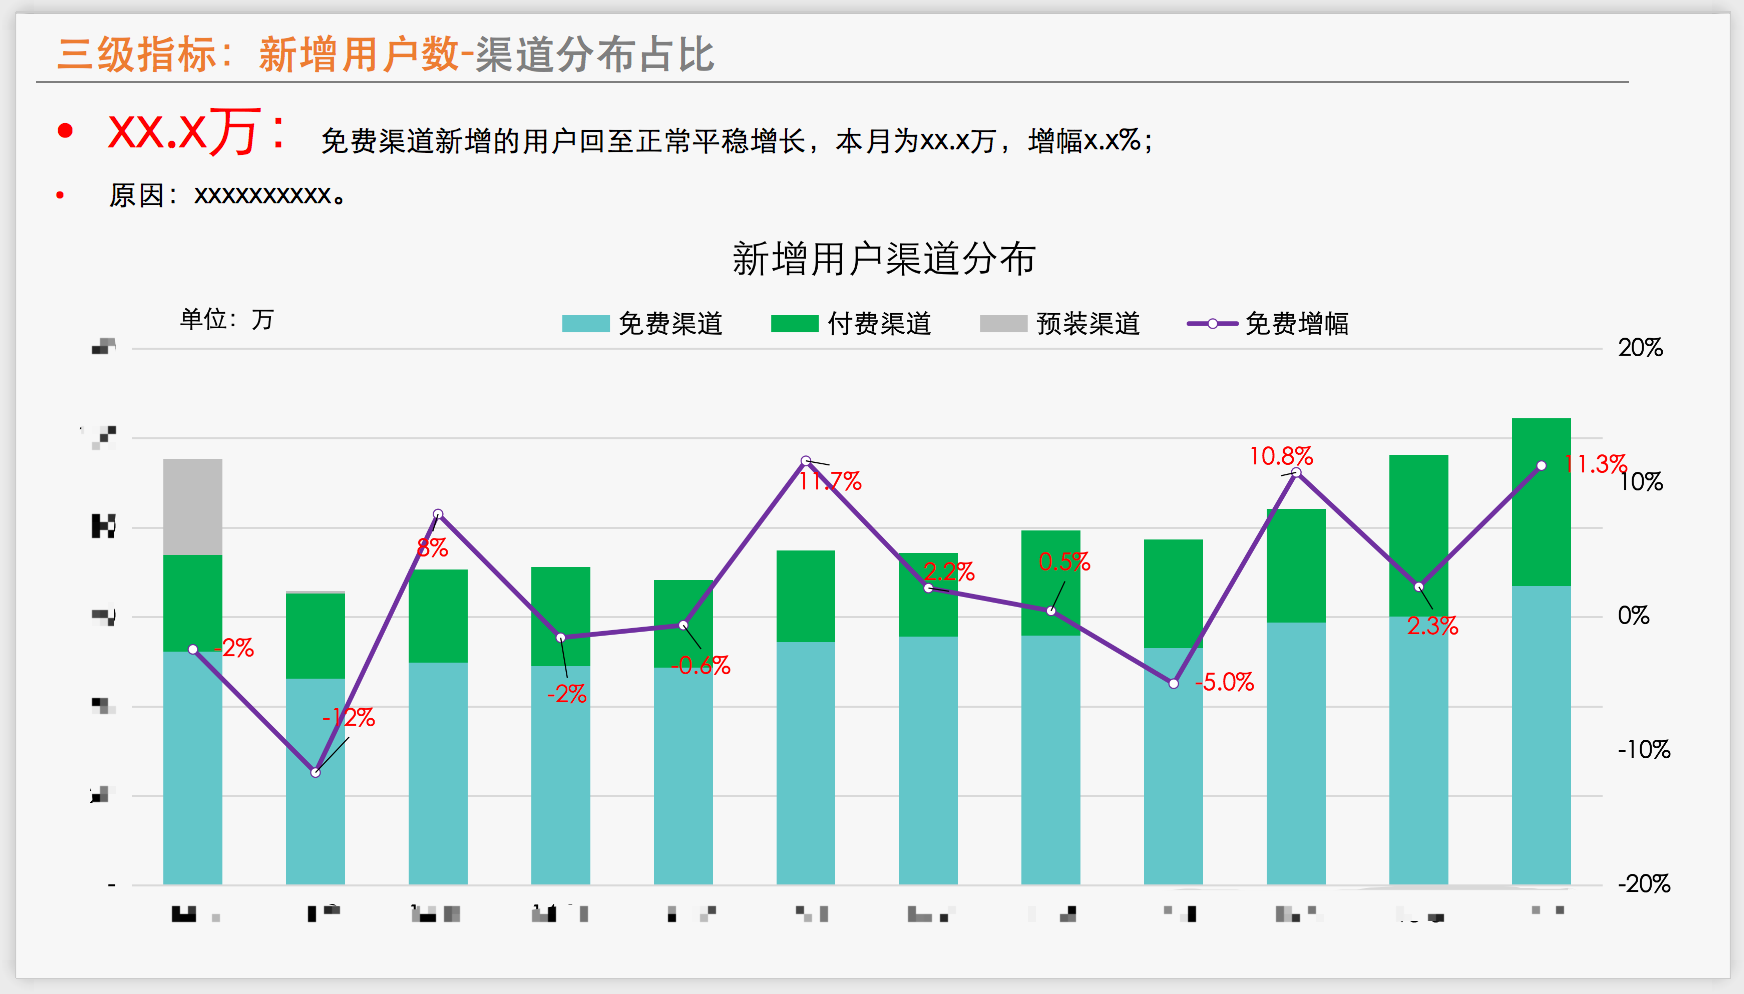Select the '免费渠道' legend label

(x=670, y=323)
